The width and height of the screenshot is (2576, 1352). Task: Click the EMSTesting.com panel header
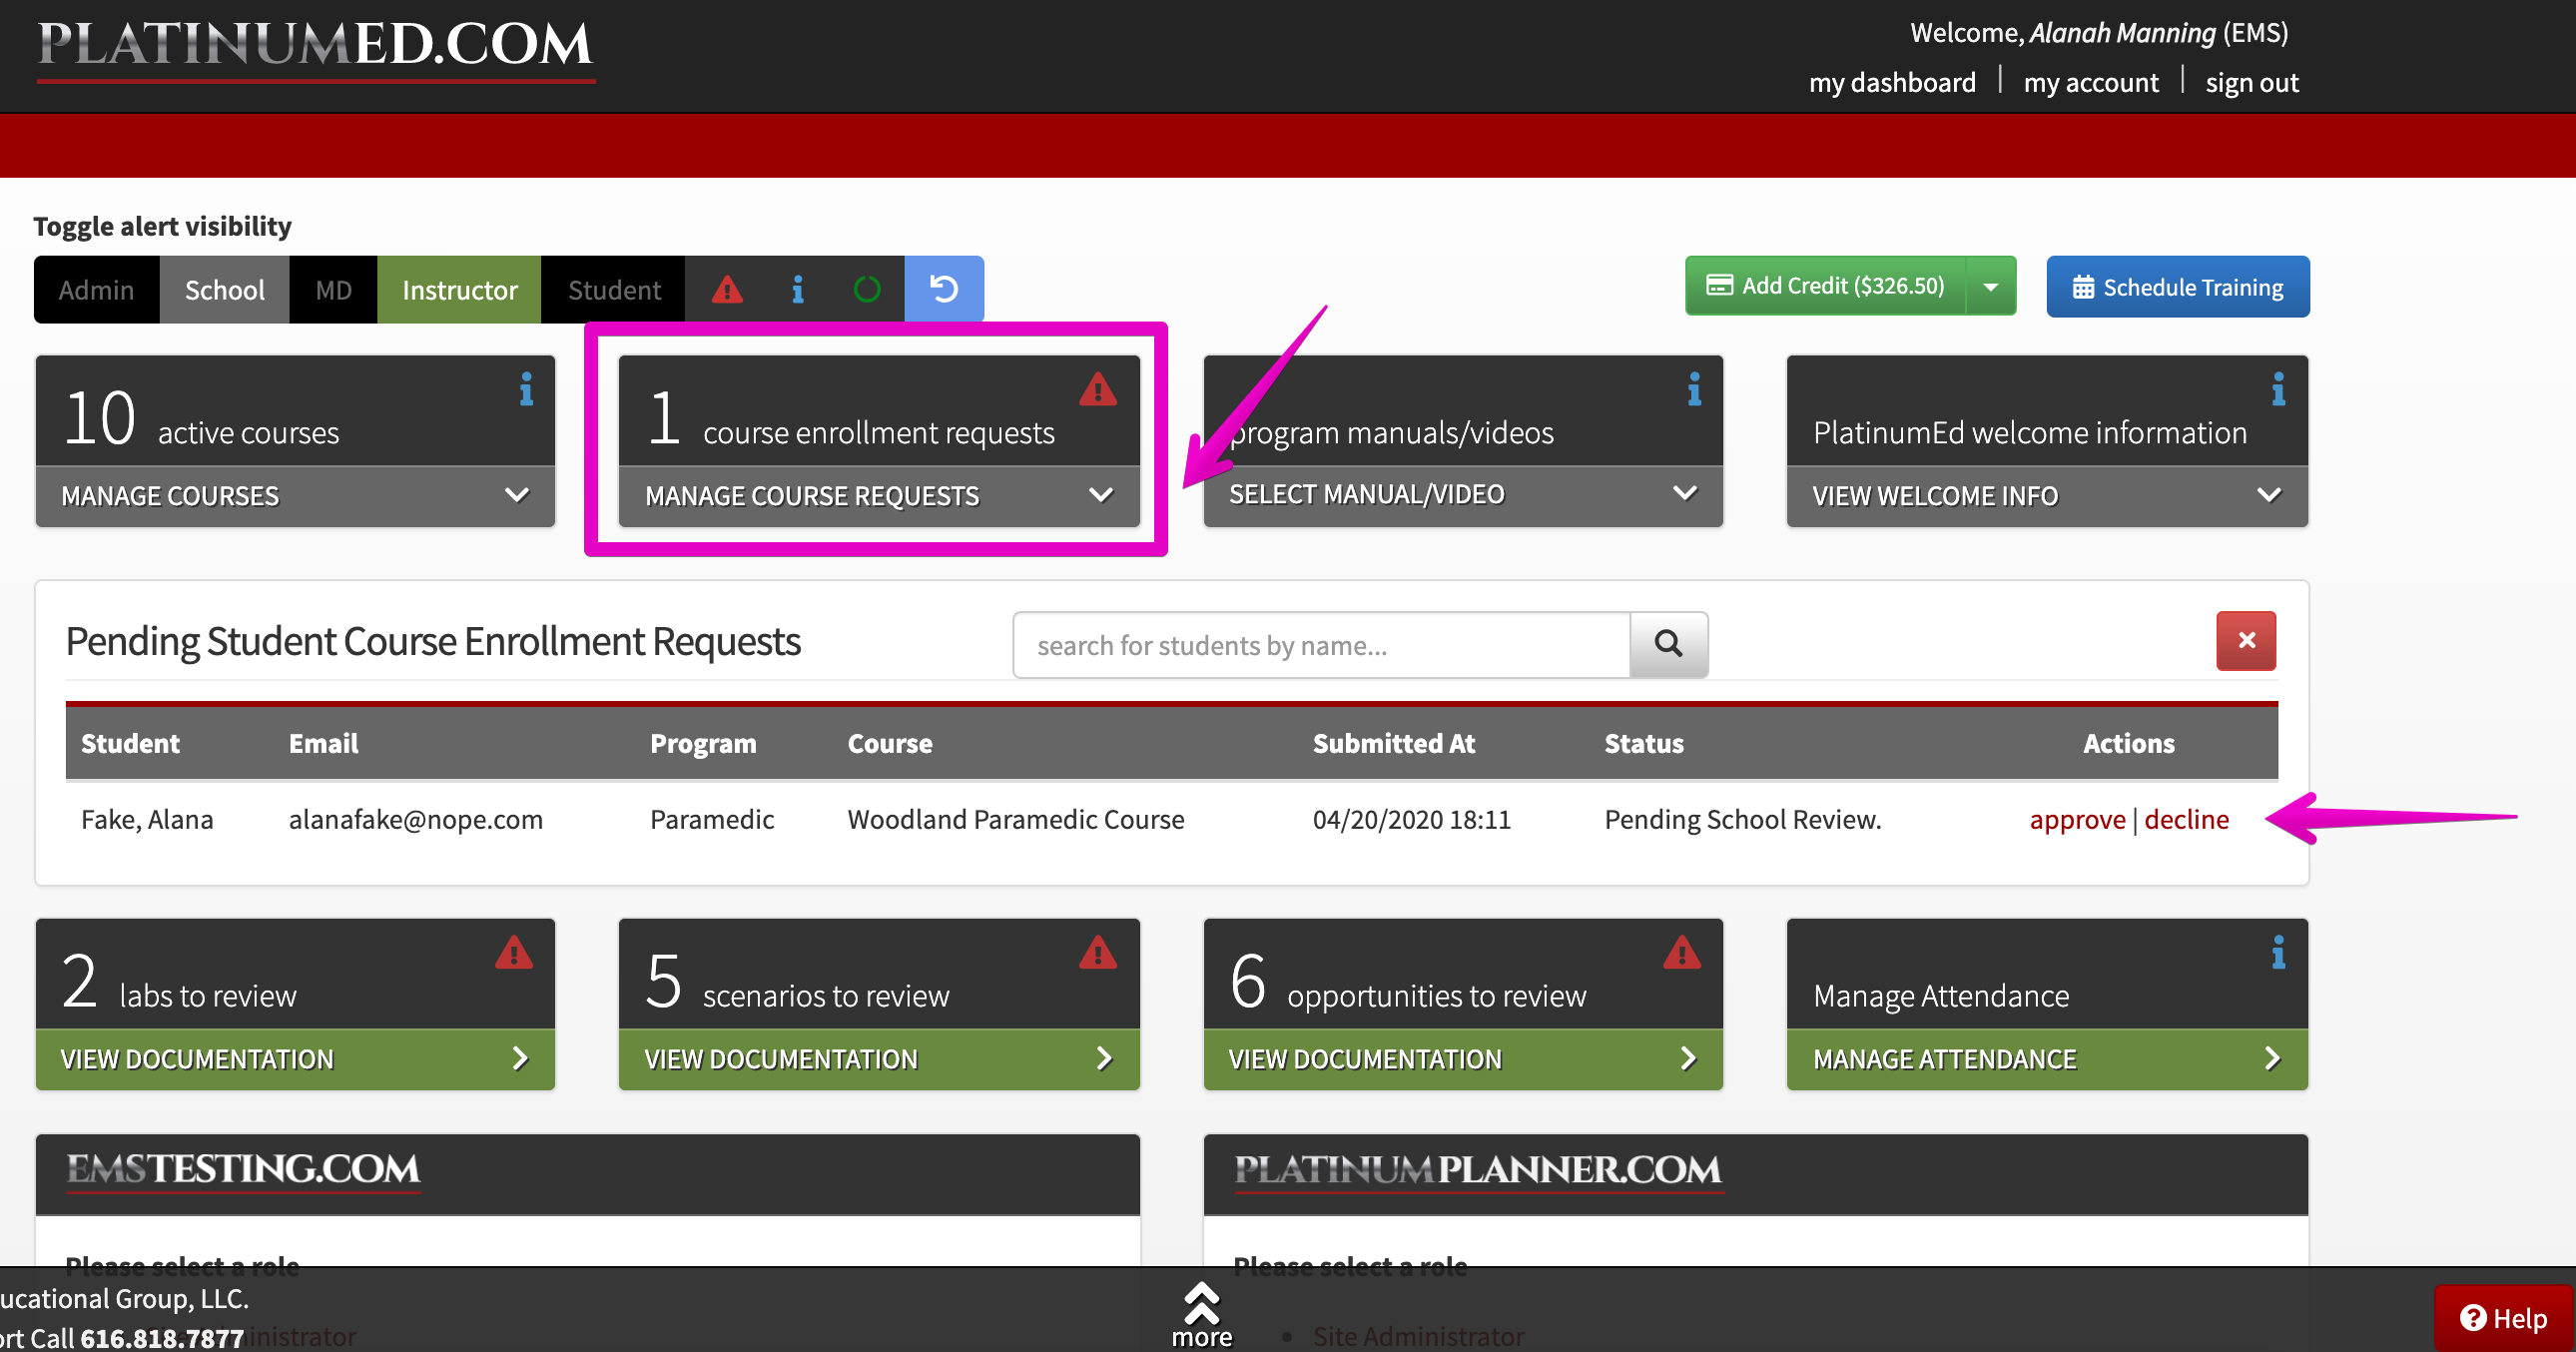pyautogui.click(x=588, y=1174)
